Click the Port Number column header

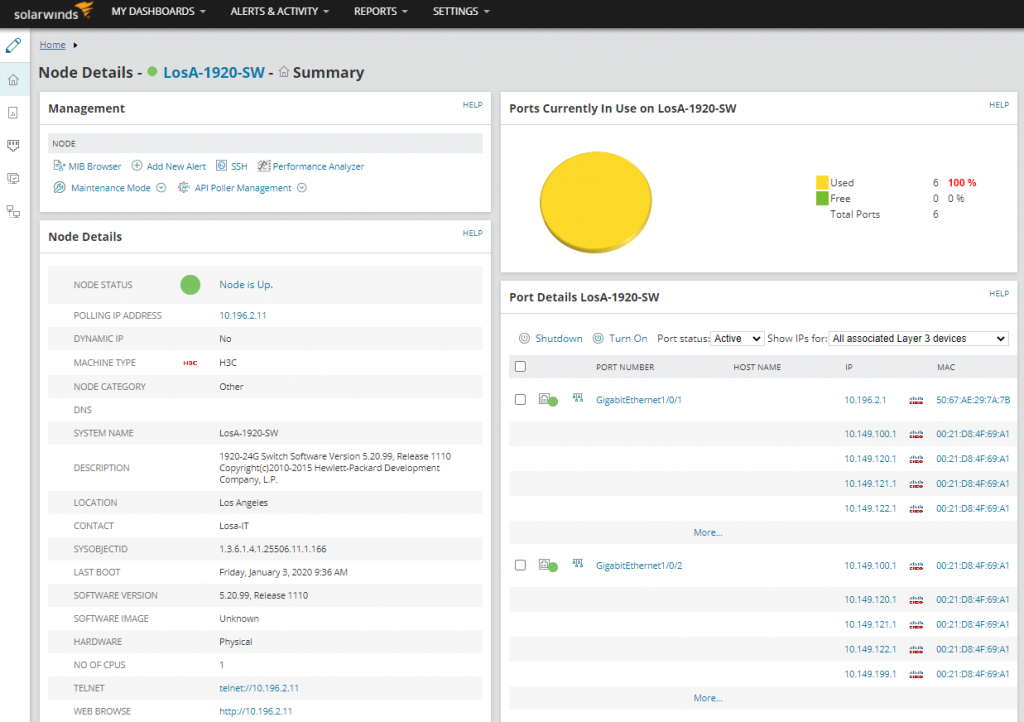point(625,368)
